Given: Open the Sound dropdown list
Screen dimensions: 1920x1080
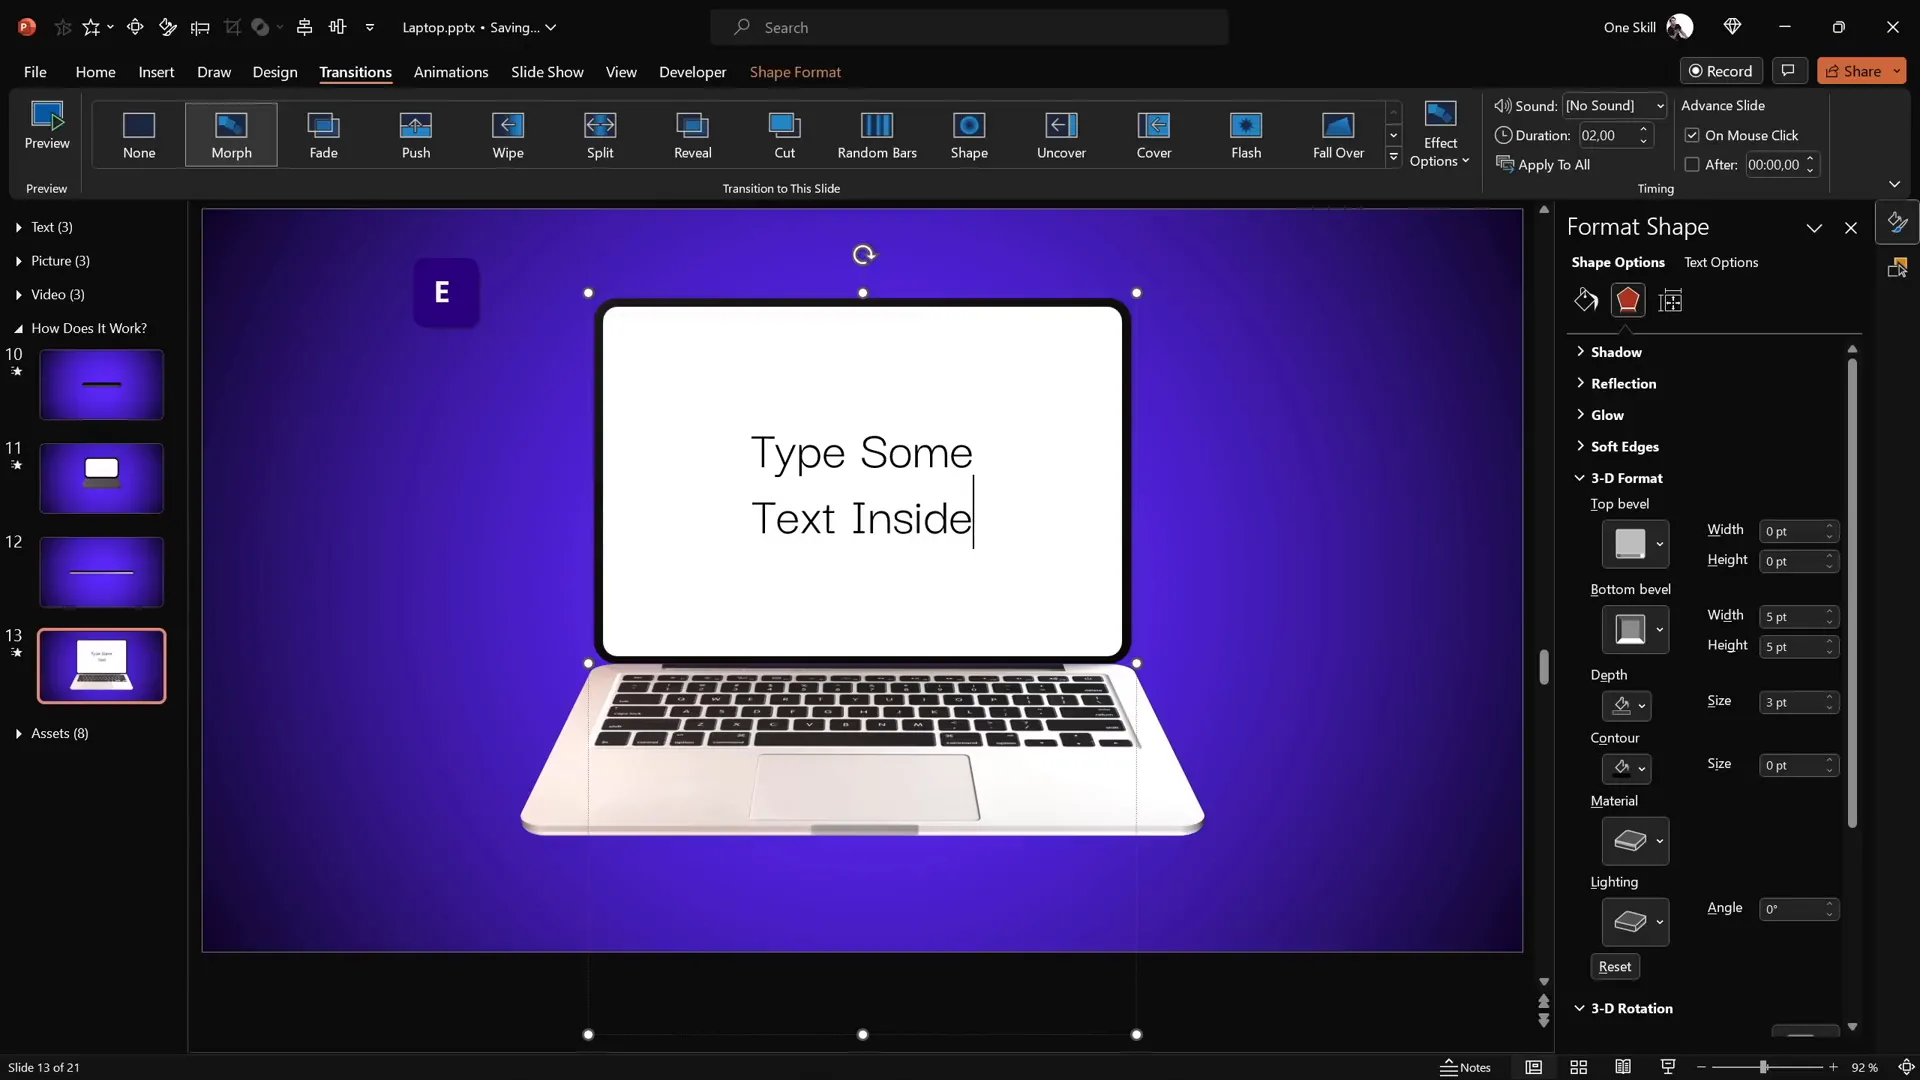Looking at the screenshot, I should pyautogui.click(x=1660, y=106).
